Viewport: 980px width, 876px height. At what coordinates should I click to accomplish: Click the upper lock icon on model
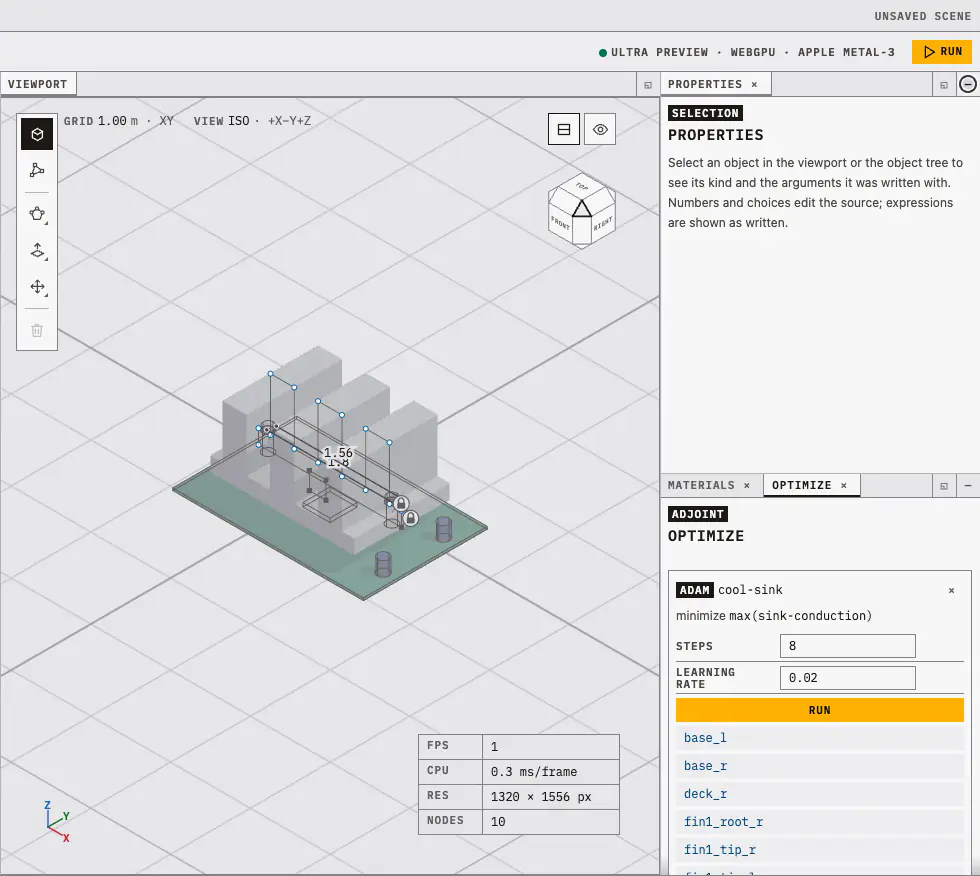click(401, 504)
